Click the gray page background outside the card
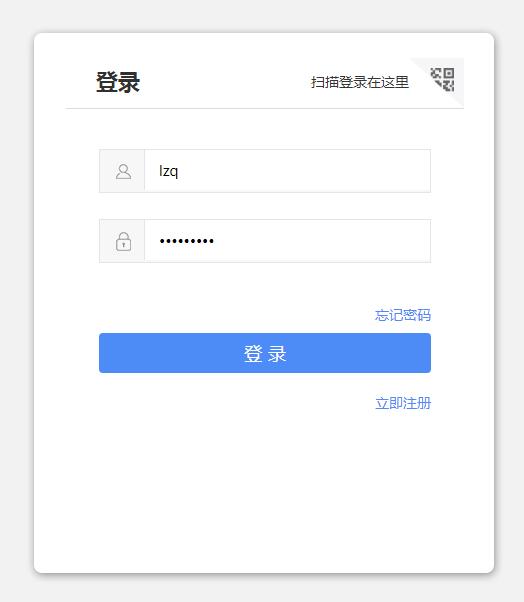 tap(15, 299)
